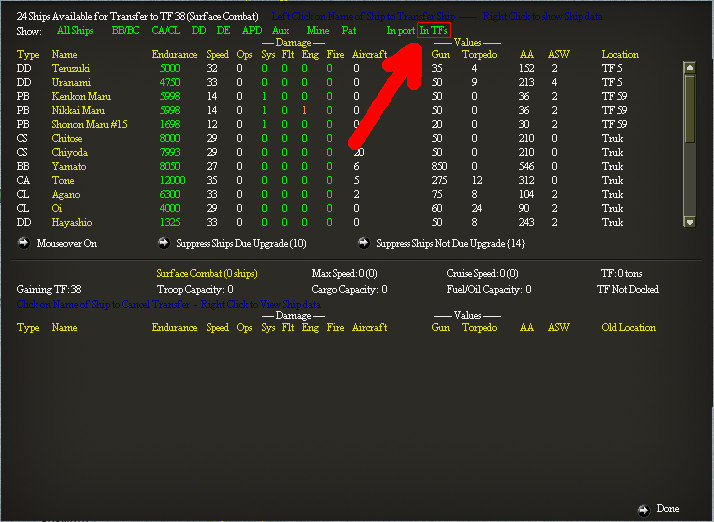The image size is (714, 522).
Task: Click Cargo Capacity: 0 text
Action: 349,289
